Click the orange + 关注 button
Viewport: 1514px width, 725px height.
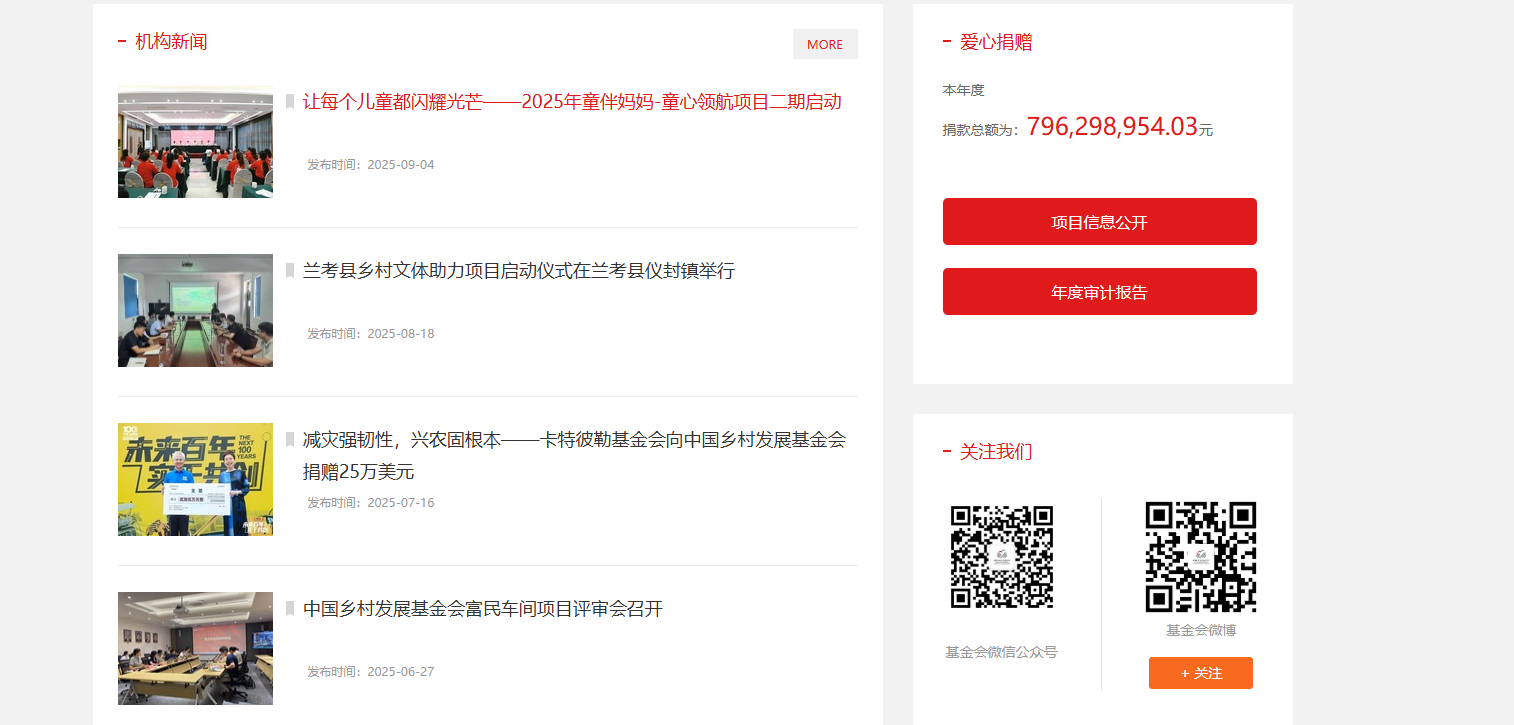(1200, 673)
